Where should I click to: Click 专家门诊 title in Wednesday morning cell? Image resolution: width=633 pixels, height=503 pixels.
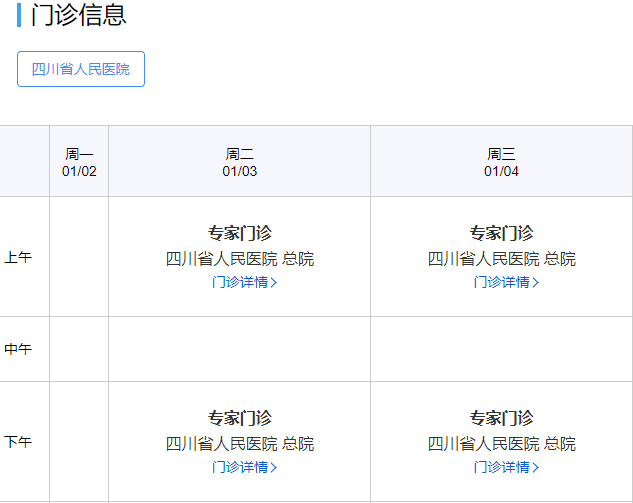[502, 233]
